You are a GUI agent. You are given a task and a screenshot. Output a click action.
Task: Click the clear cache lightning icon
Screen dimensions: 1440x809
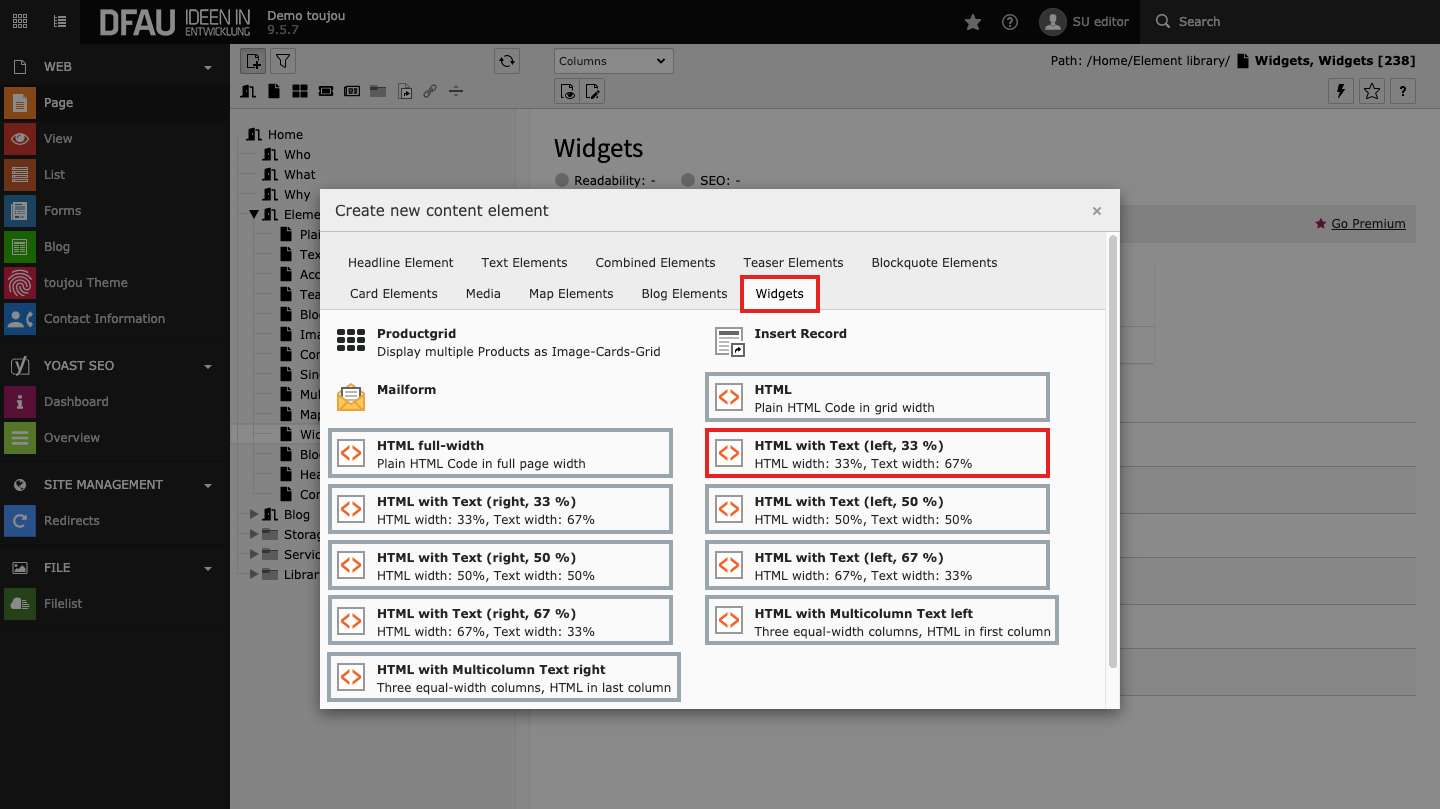[1341, 91]
